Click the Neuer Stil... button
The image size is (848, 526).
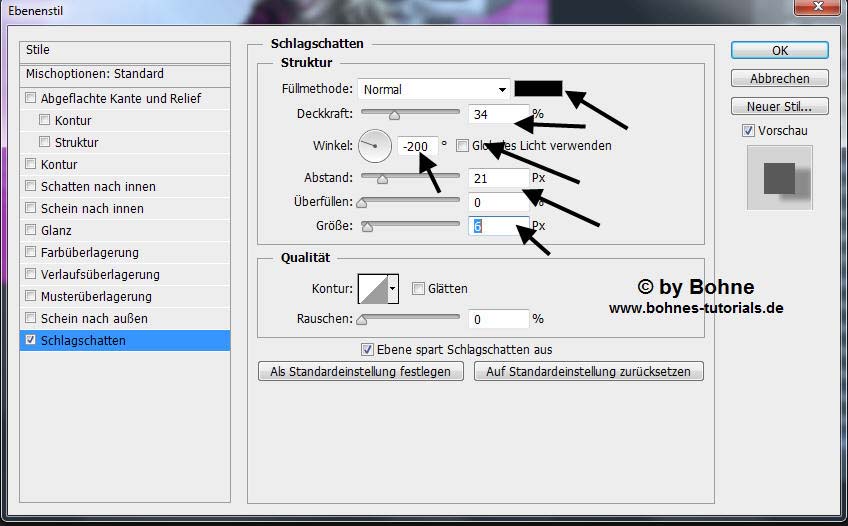point(779,106)
